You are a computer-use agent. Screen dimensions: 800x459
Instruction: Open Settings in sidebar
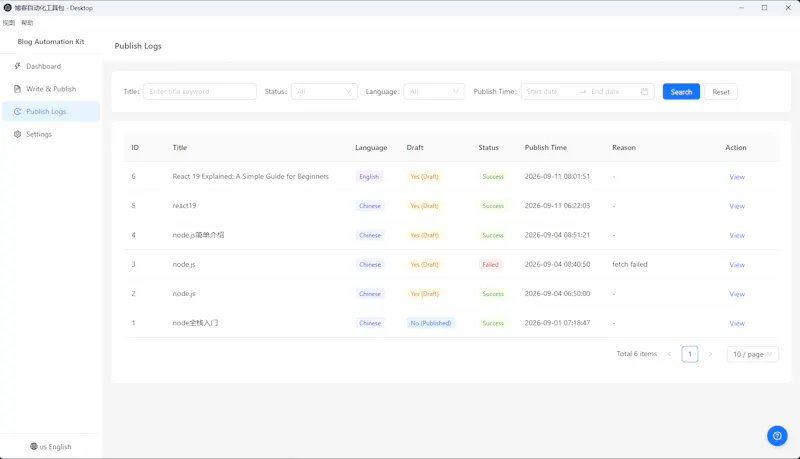[x=51, y=134]
